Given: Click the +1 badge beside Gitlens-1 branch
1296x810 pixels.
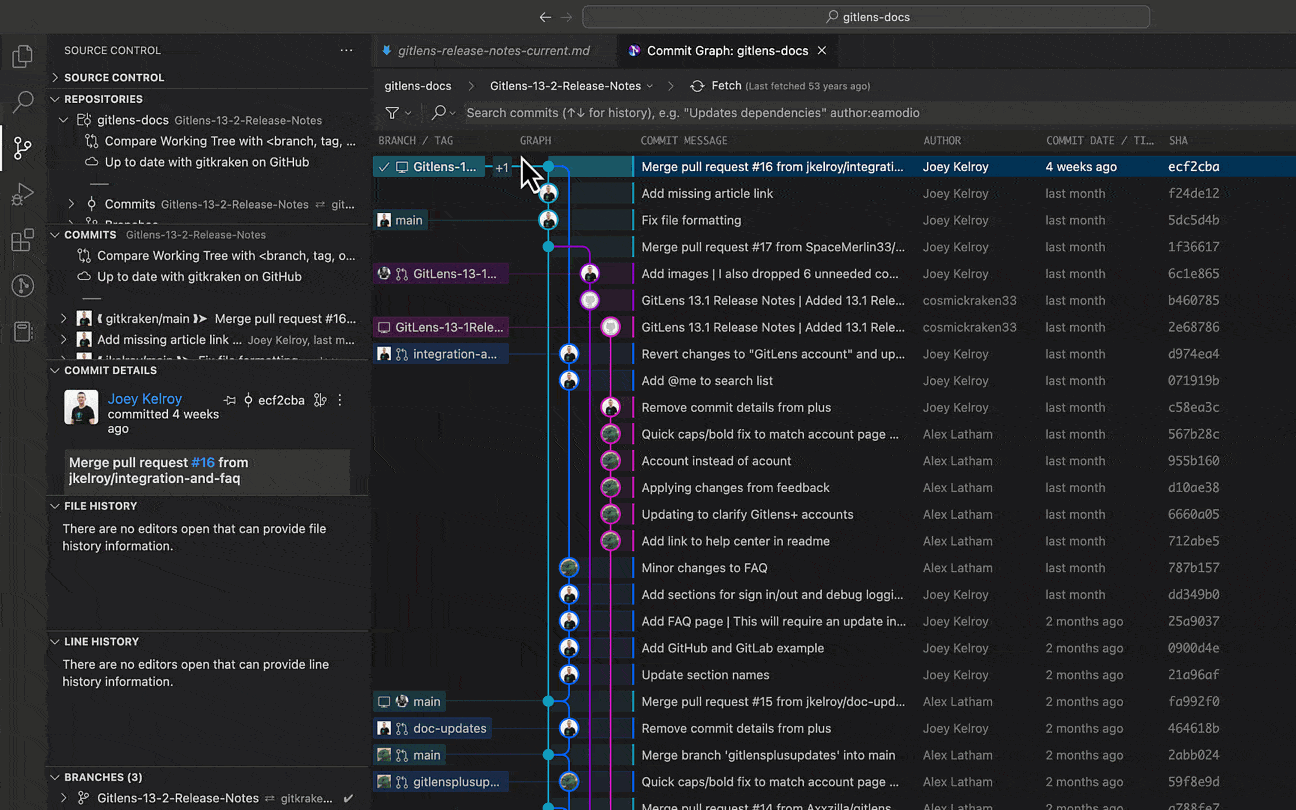Looking at the screenshot, I should tap(502, 167).
